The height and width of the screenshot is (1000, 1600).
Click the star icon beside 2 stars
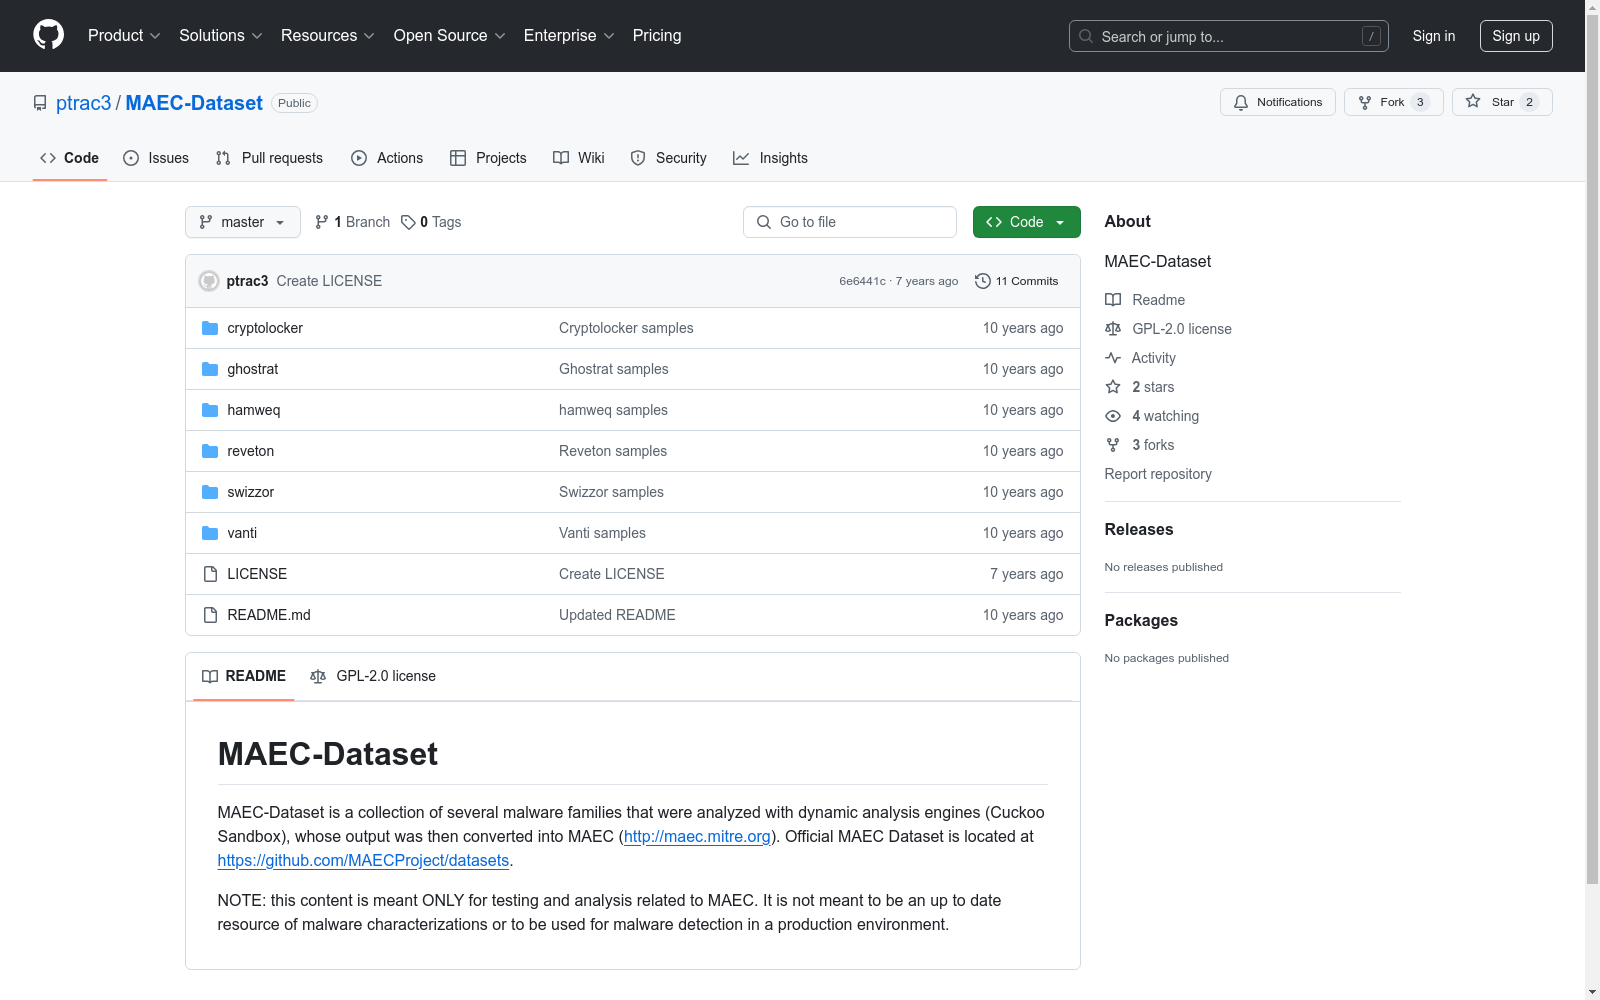click(x=1113, y=387)
